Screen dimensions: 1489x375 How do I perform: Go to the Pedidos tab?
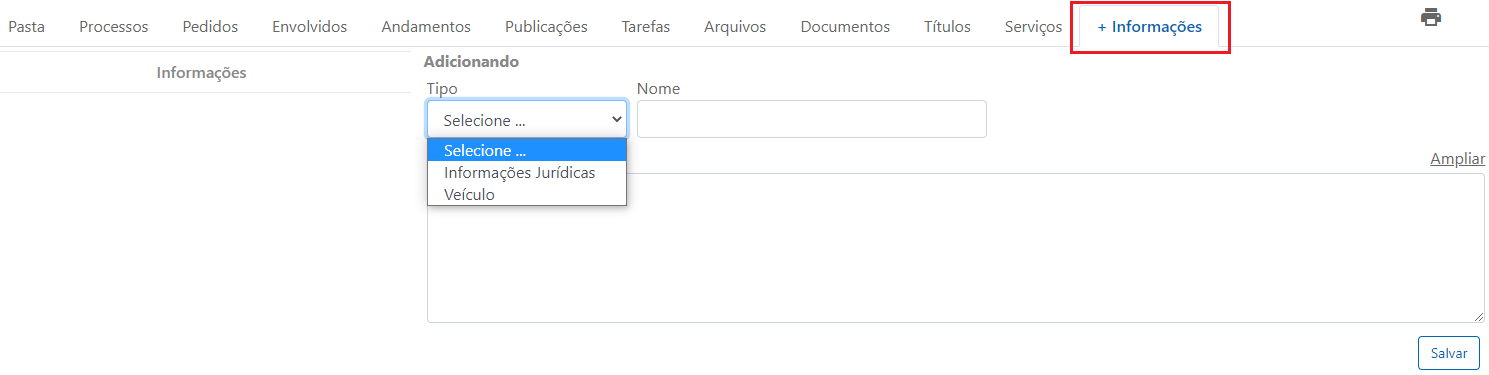click(x=210, y=27)
